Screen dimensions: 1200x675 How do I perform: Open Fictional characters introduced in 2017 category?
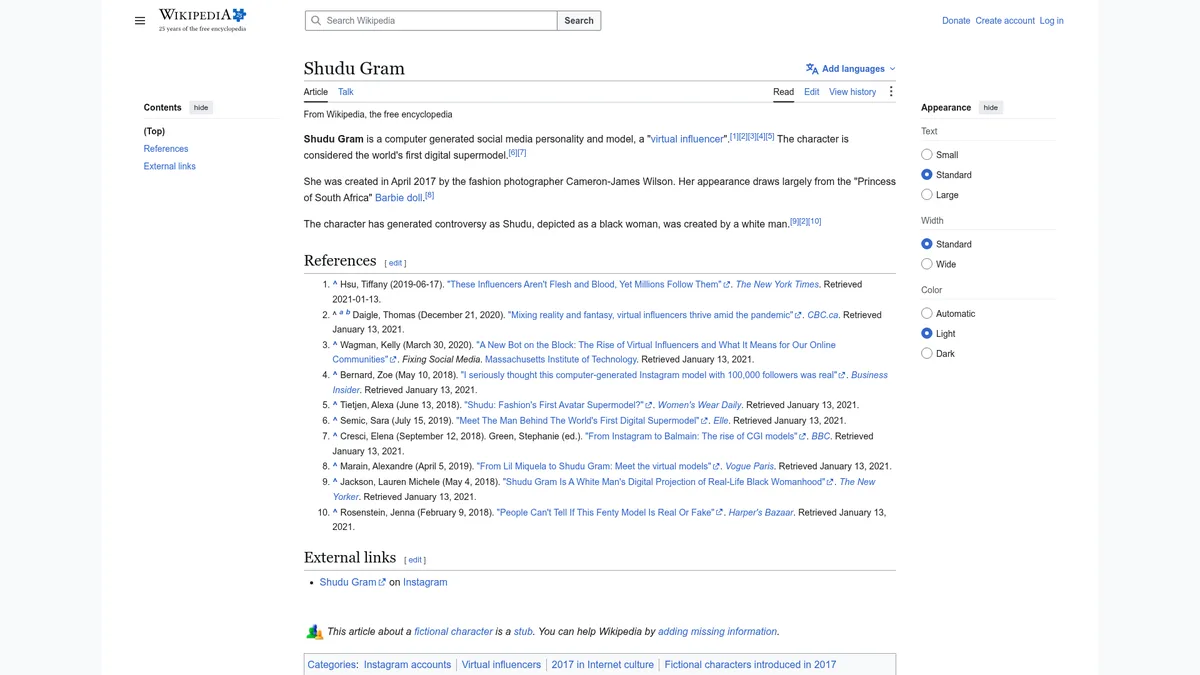pos(750,665)
